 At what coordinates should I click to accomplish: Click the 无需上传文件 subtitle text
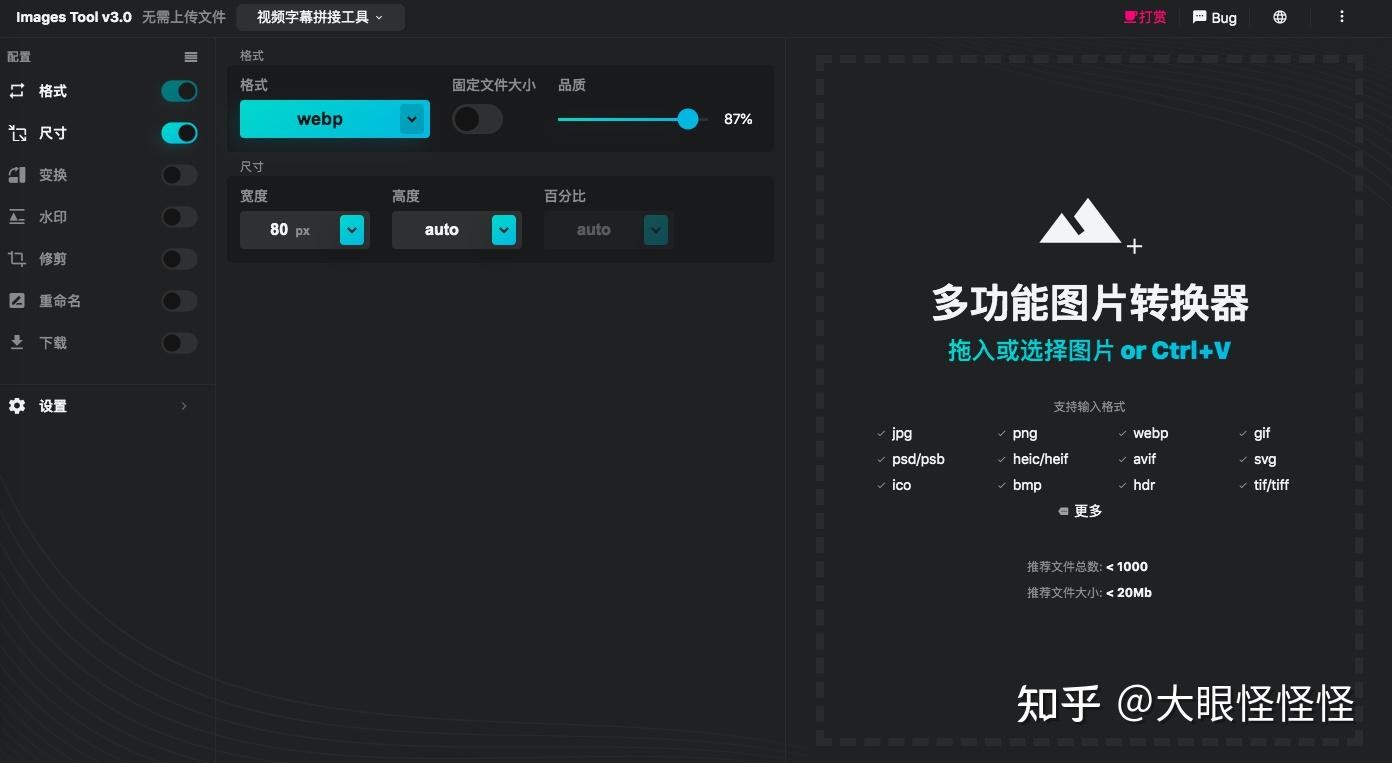[x=184, y=17]
